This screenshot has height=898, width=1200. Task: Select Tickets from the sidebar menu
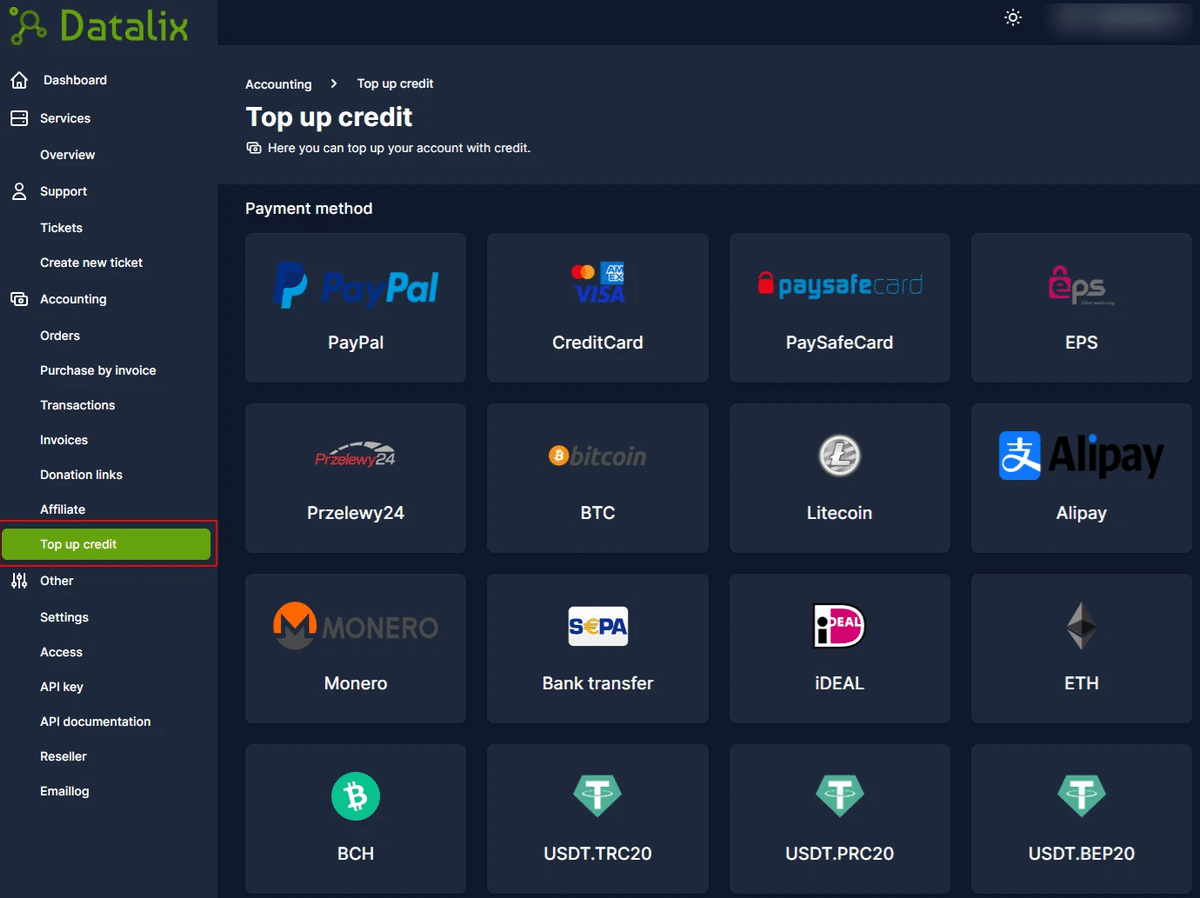tap(61, 227)
